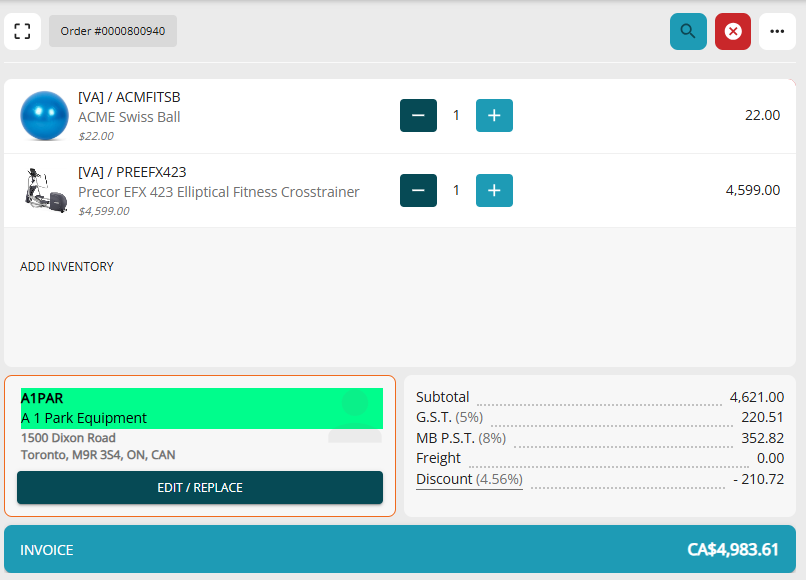Open the Discount (4.56%) link
This screenshot has width=806, height=580.
(x=469, y=479)
